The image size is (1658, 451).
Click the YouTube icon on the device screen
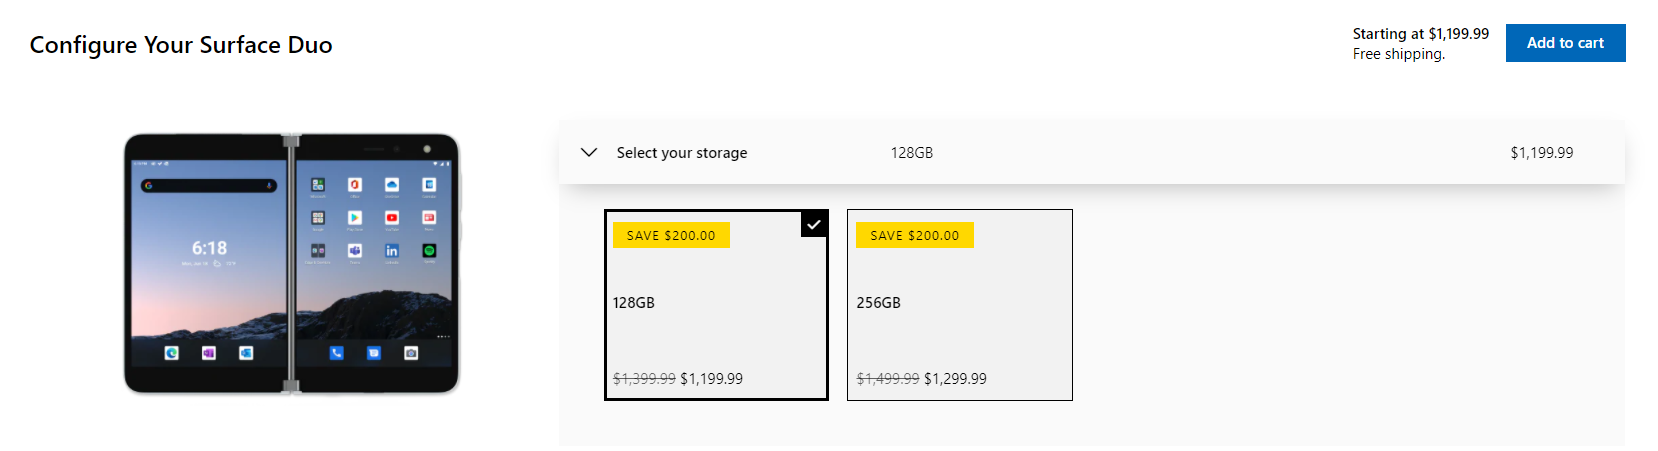(x=392, y=218)
